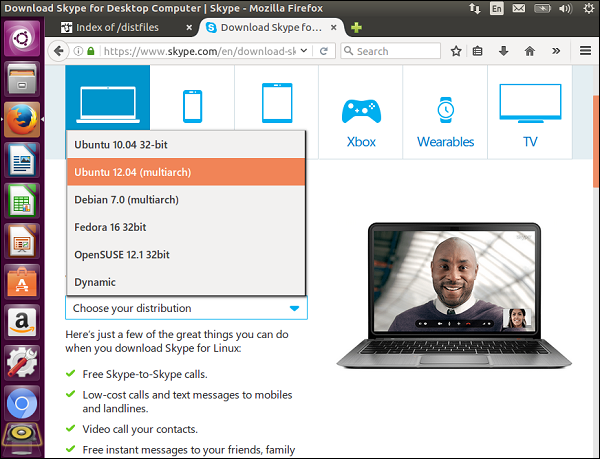Image resolution: width=600 pixels, height=459 pixels.
Task: Select the Mobile phone device tile
Action: point(192,98)
